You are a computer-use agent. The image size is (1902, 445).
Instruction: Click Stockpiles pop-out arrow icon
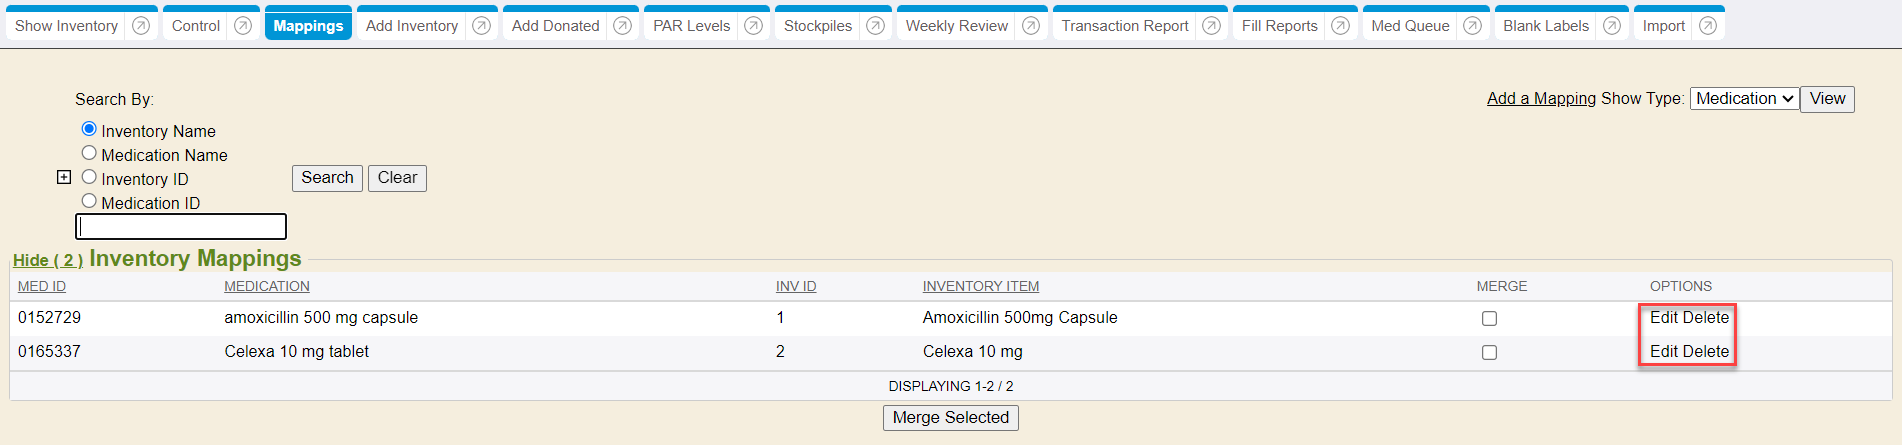(875, 26)
